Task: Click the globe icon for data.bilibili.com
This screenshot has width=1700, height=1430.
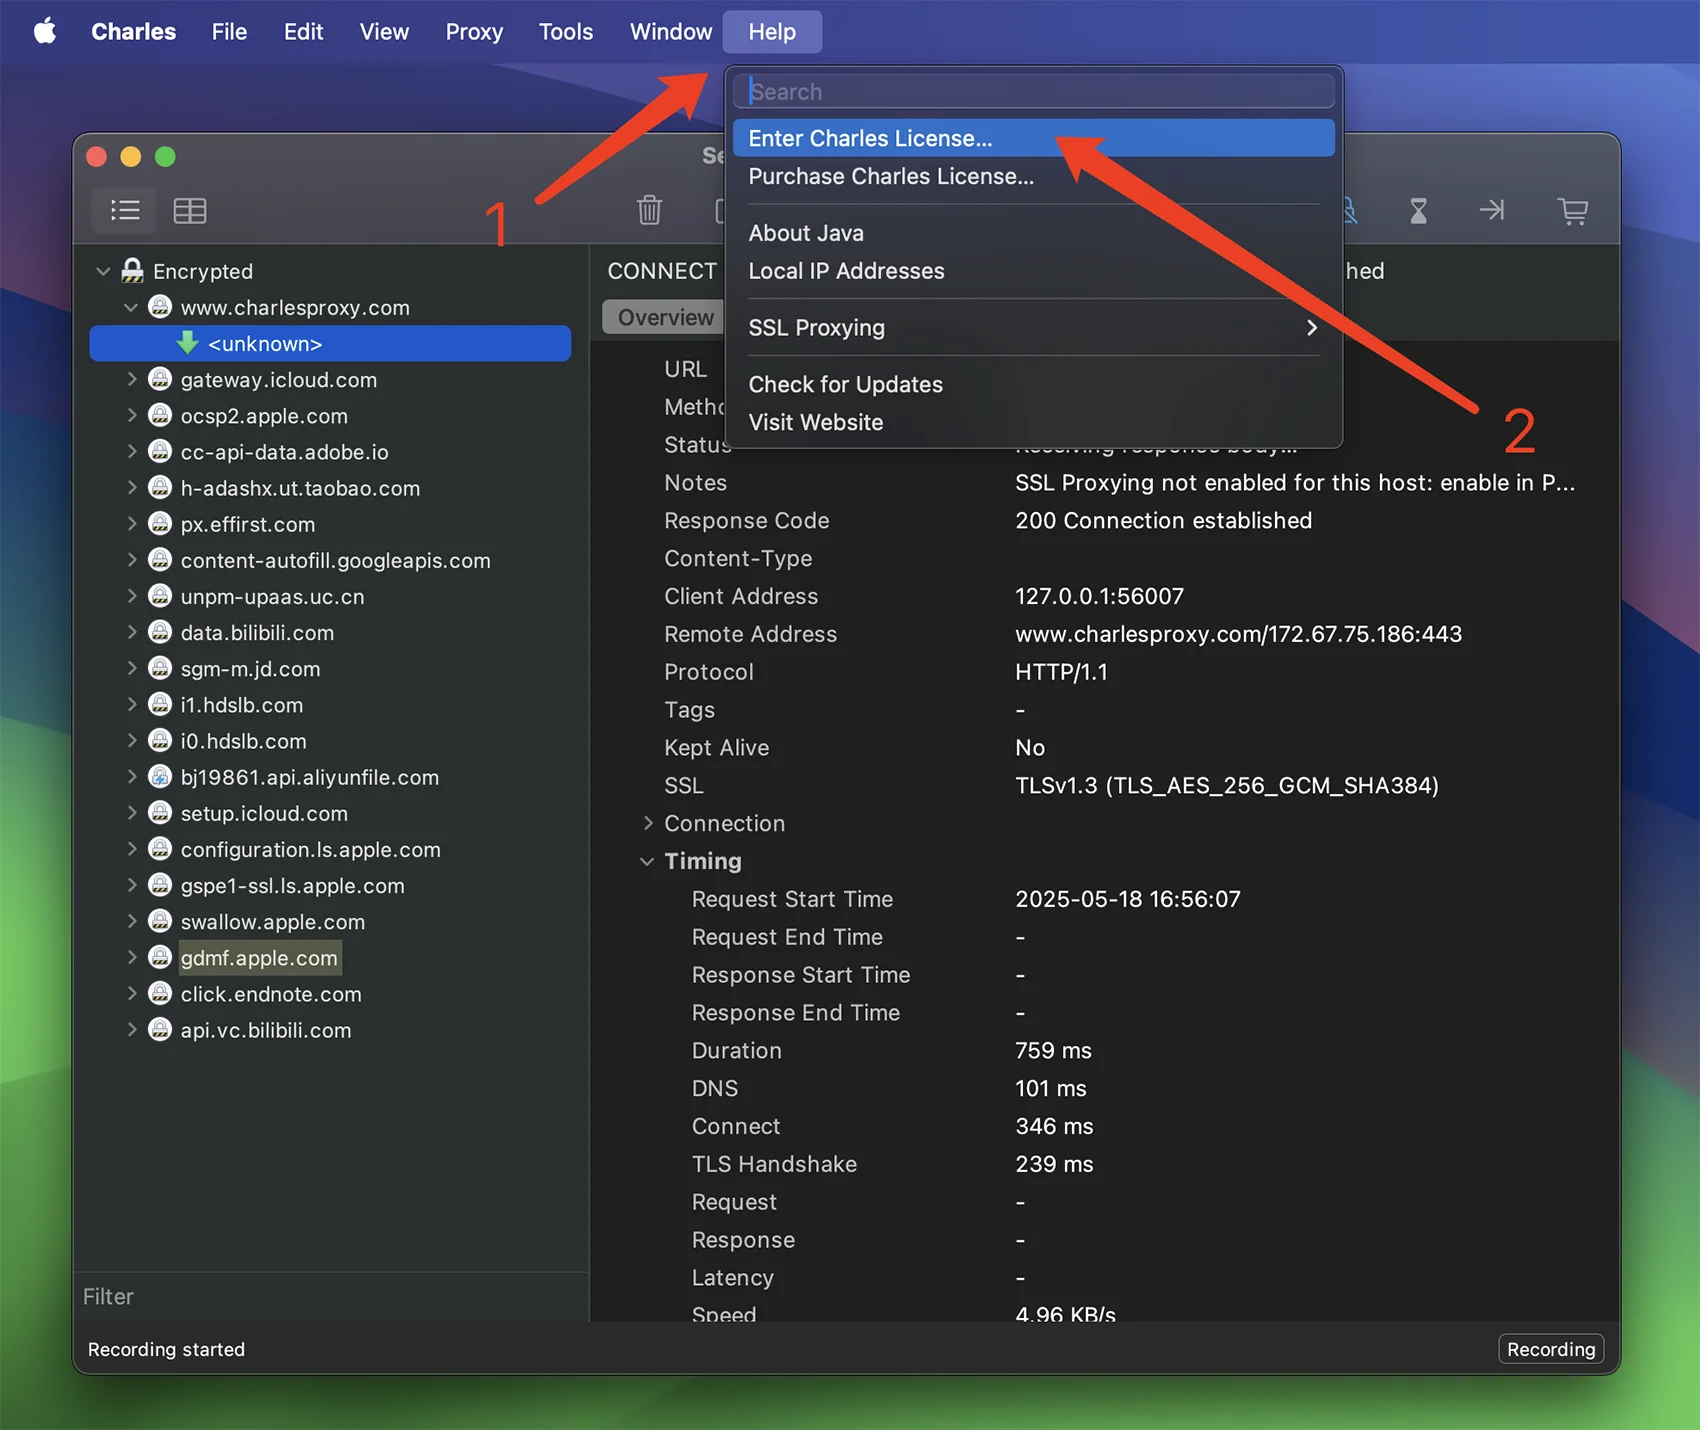Action: [x=160, y=632]
